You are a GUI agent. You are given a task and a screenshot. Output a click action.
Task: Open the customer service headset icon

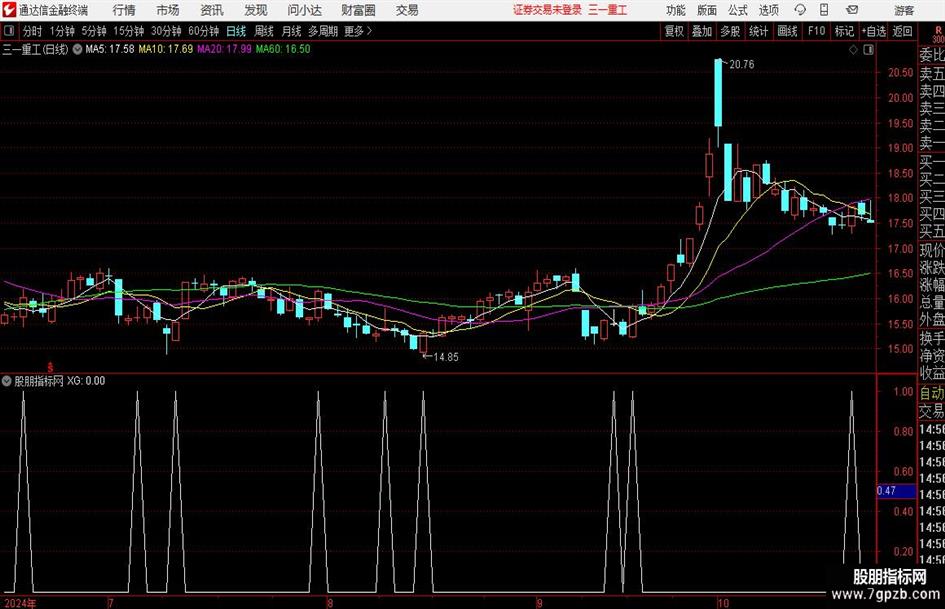[x=800, y=10]
